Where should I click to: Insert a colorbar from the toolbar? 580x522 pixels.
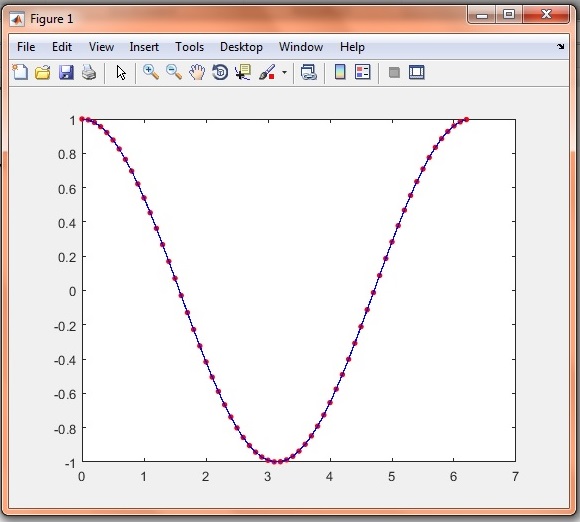[340, 72]
